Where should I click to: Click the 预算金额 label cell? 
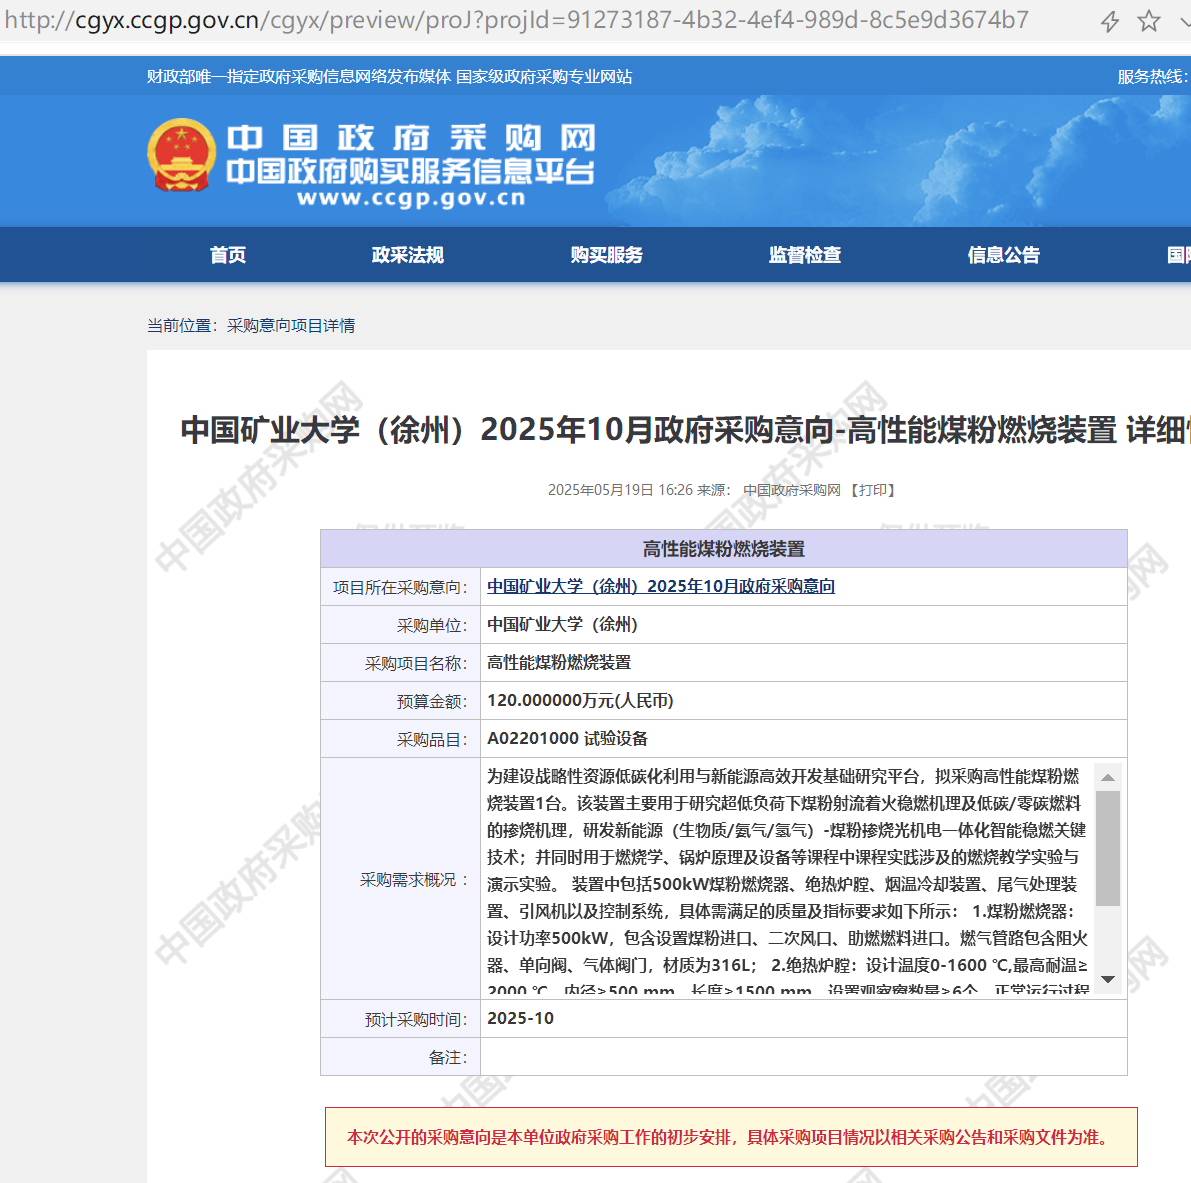(400, 701)
